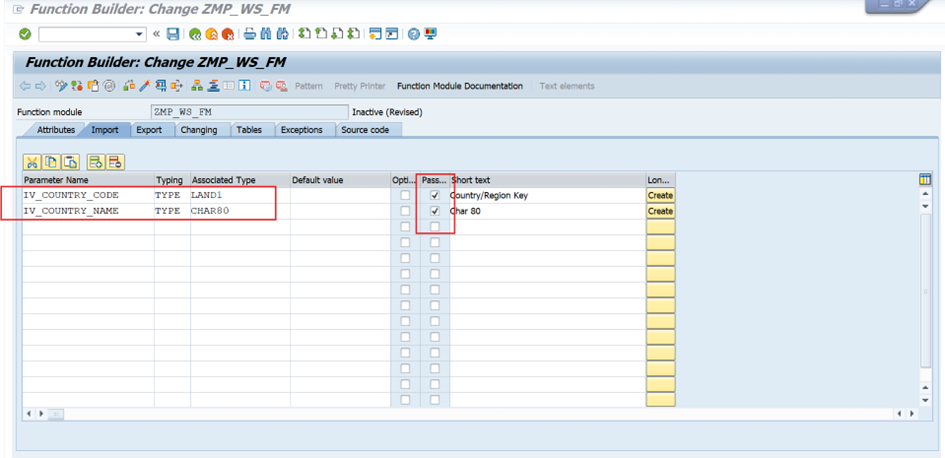945x458 pixels.
Task: Click the Pattern button
Action: click(309, 86)
